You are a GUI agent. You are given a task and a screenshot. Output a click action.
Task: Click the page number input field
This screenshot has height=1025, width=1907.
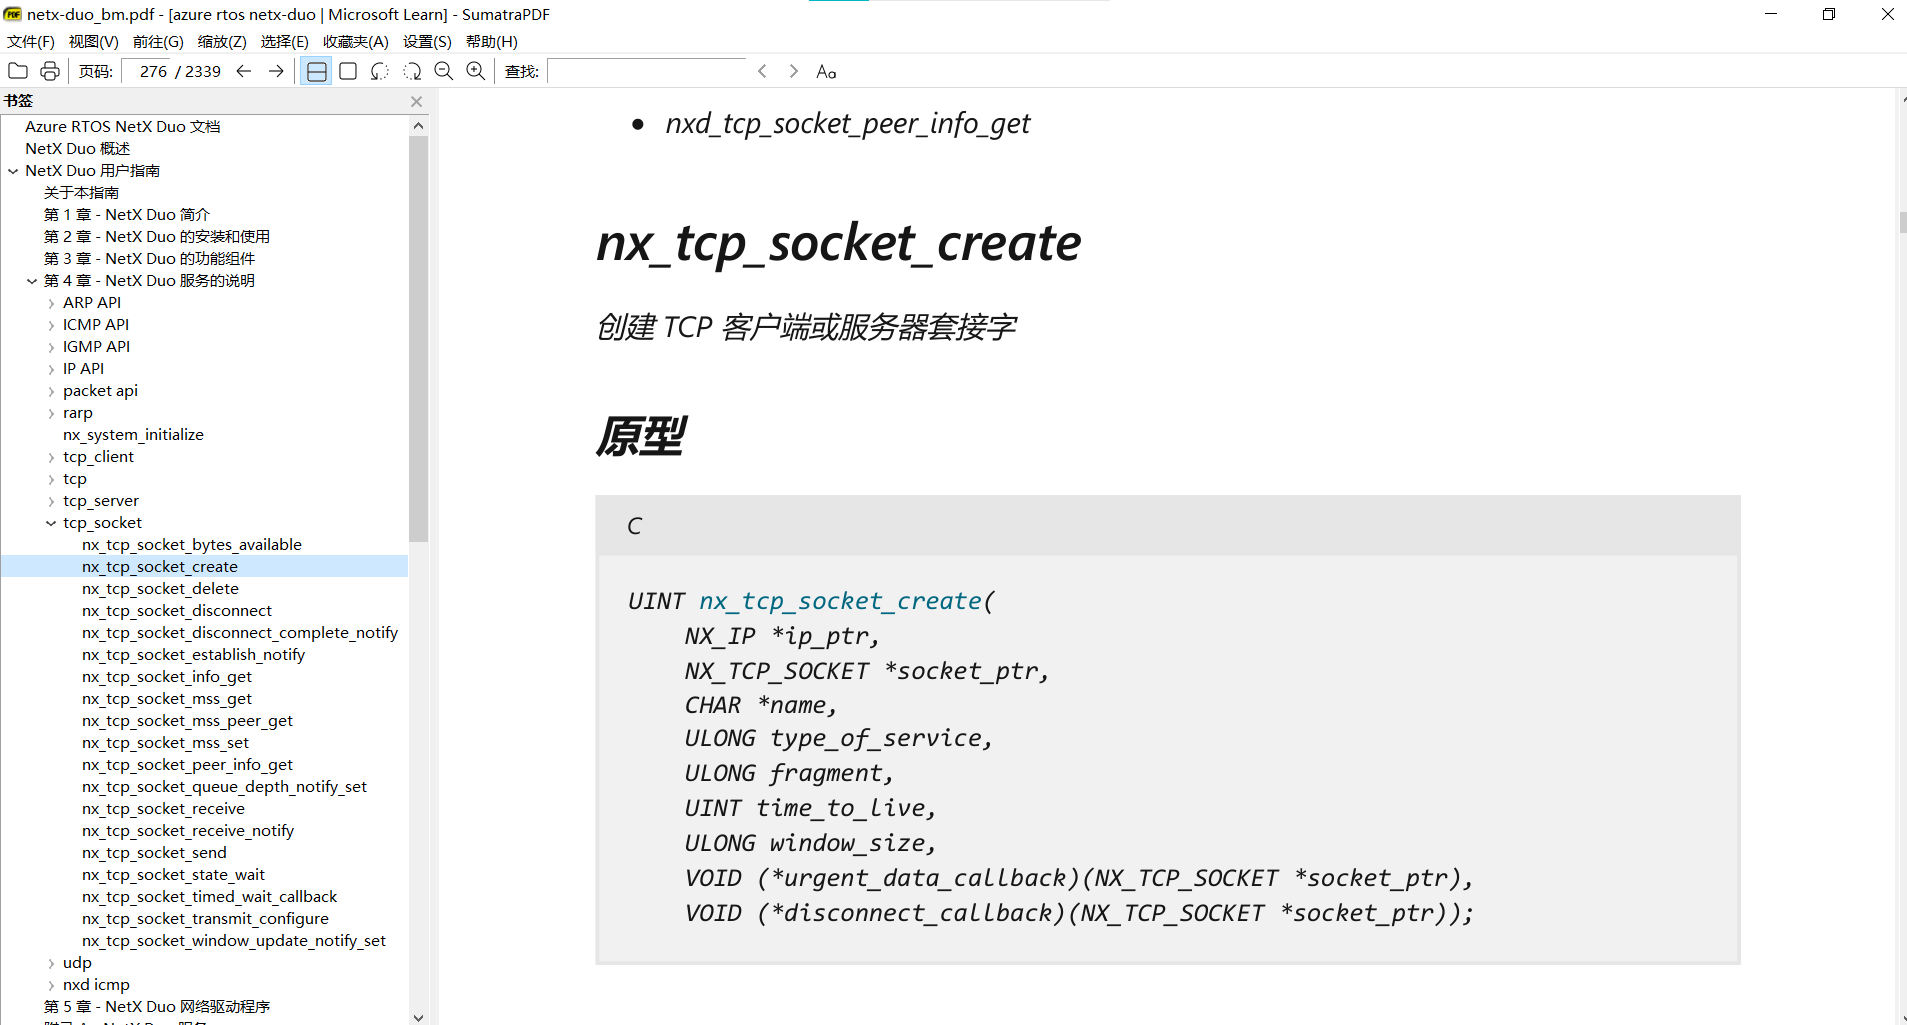click(148, 71)
